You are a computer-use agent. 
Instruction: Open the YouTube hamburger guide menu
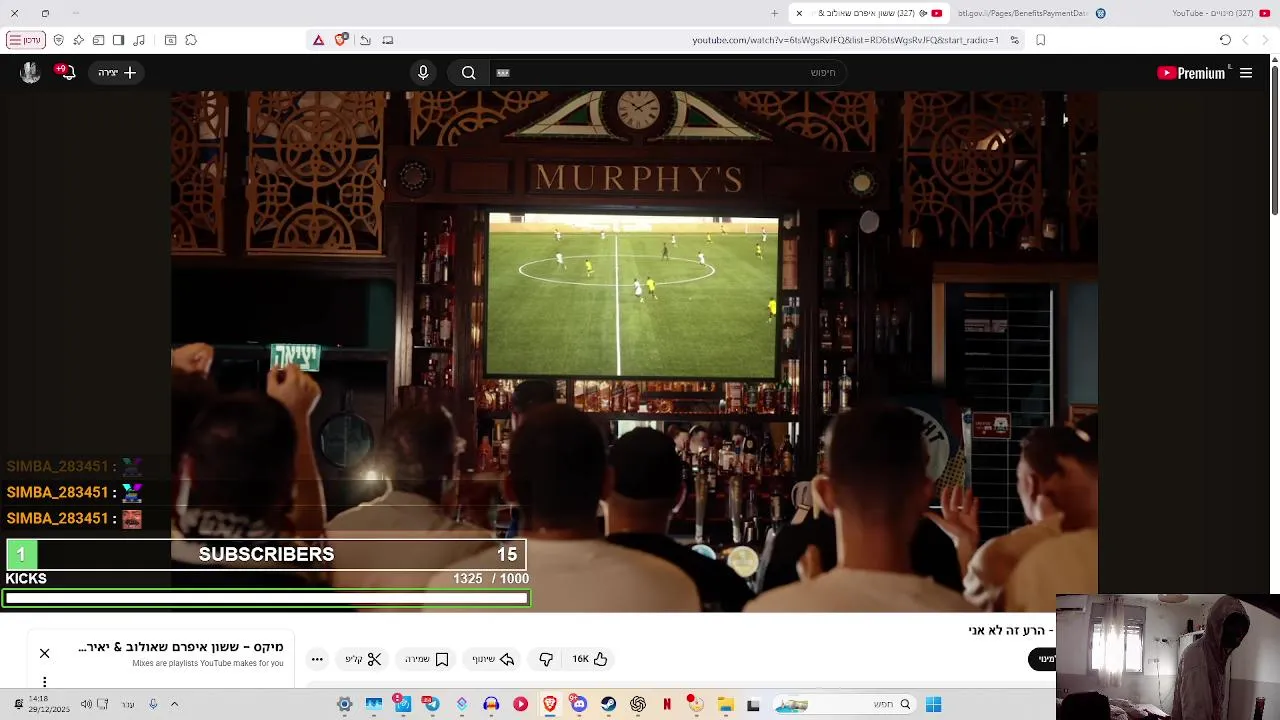(1246, 72)
